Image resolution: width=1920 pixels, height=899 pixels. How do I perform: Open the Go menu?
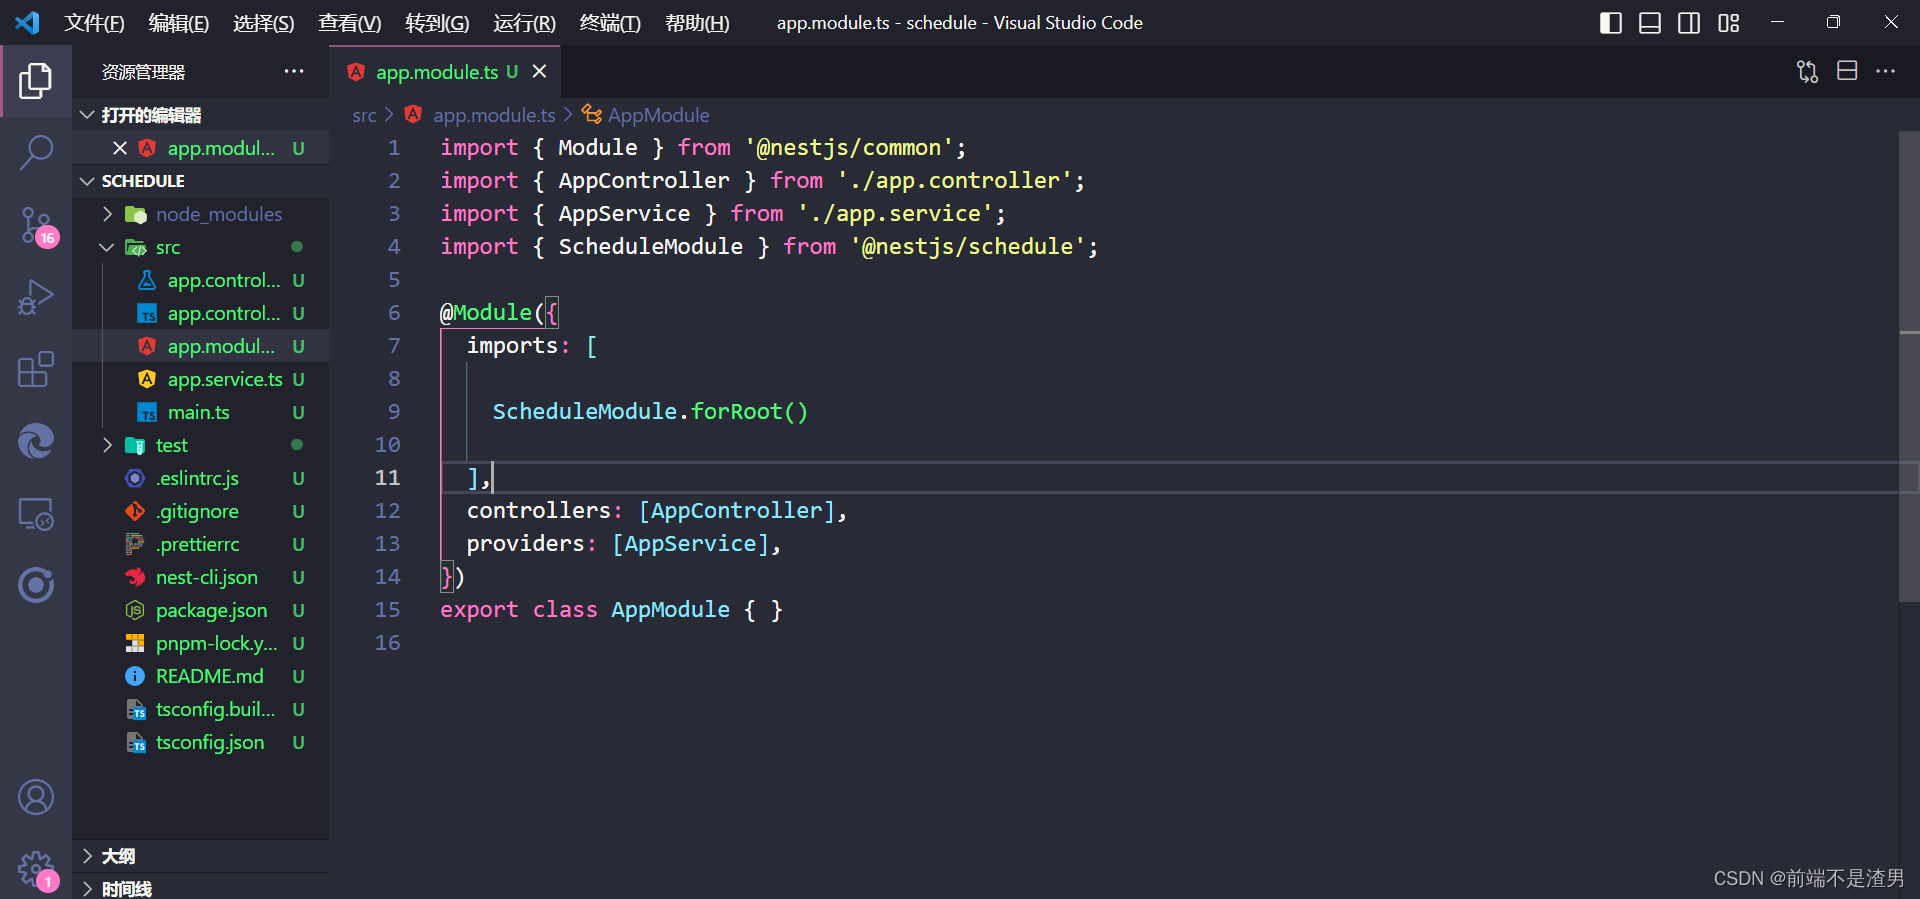437,23
